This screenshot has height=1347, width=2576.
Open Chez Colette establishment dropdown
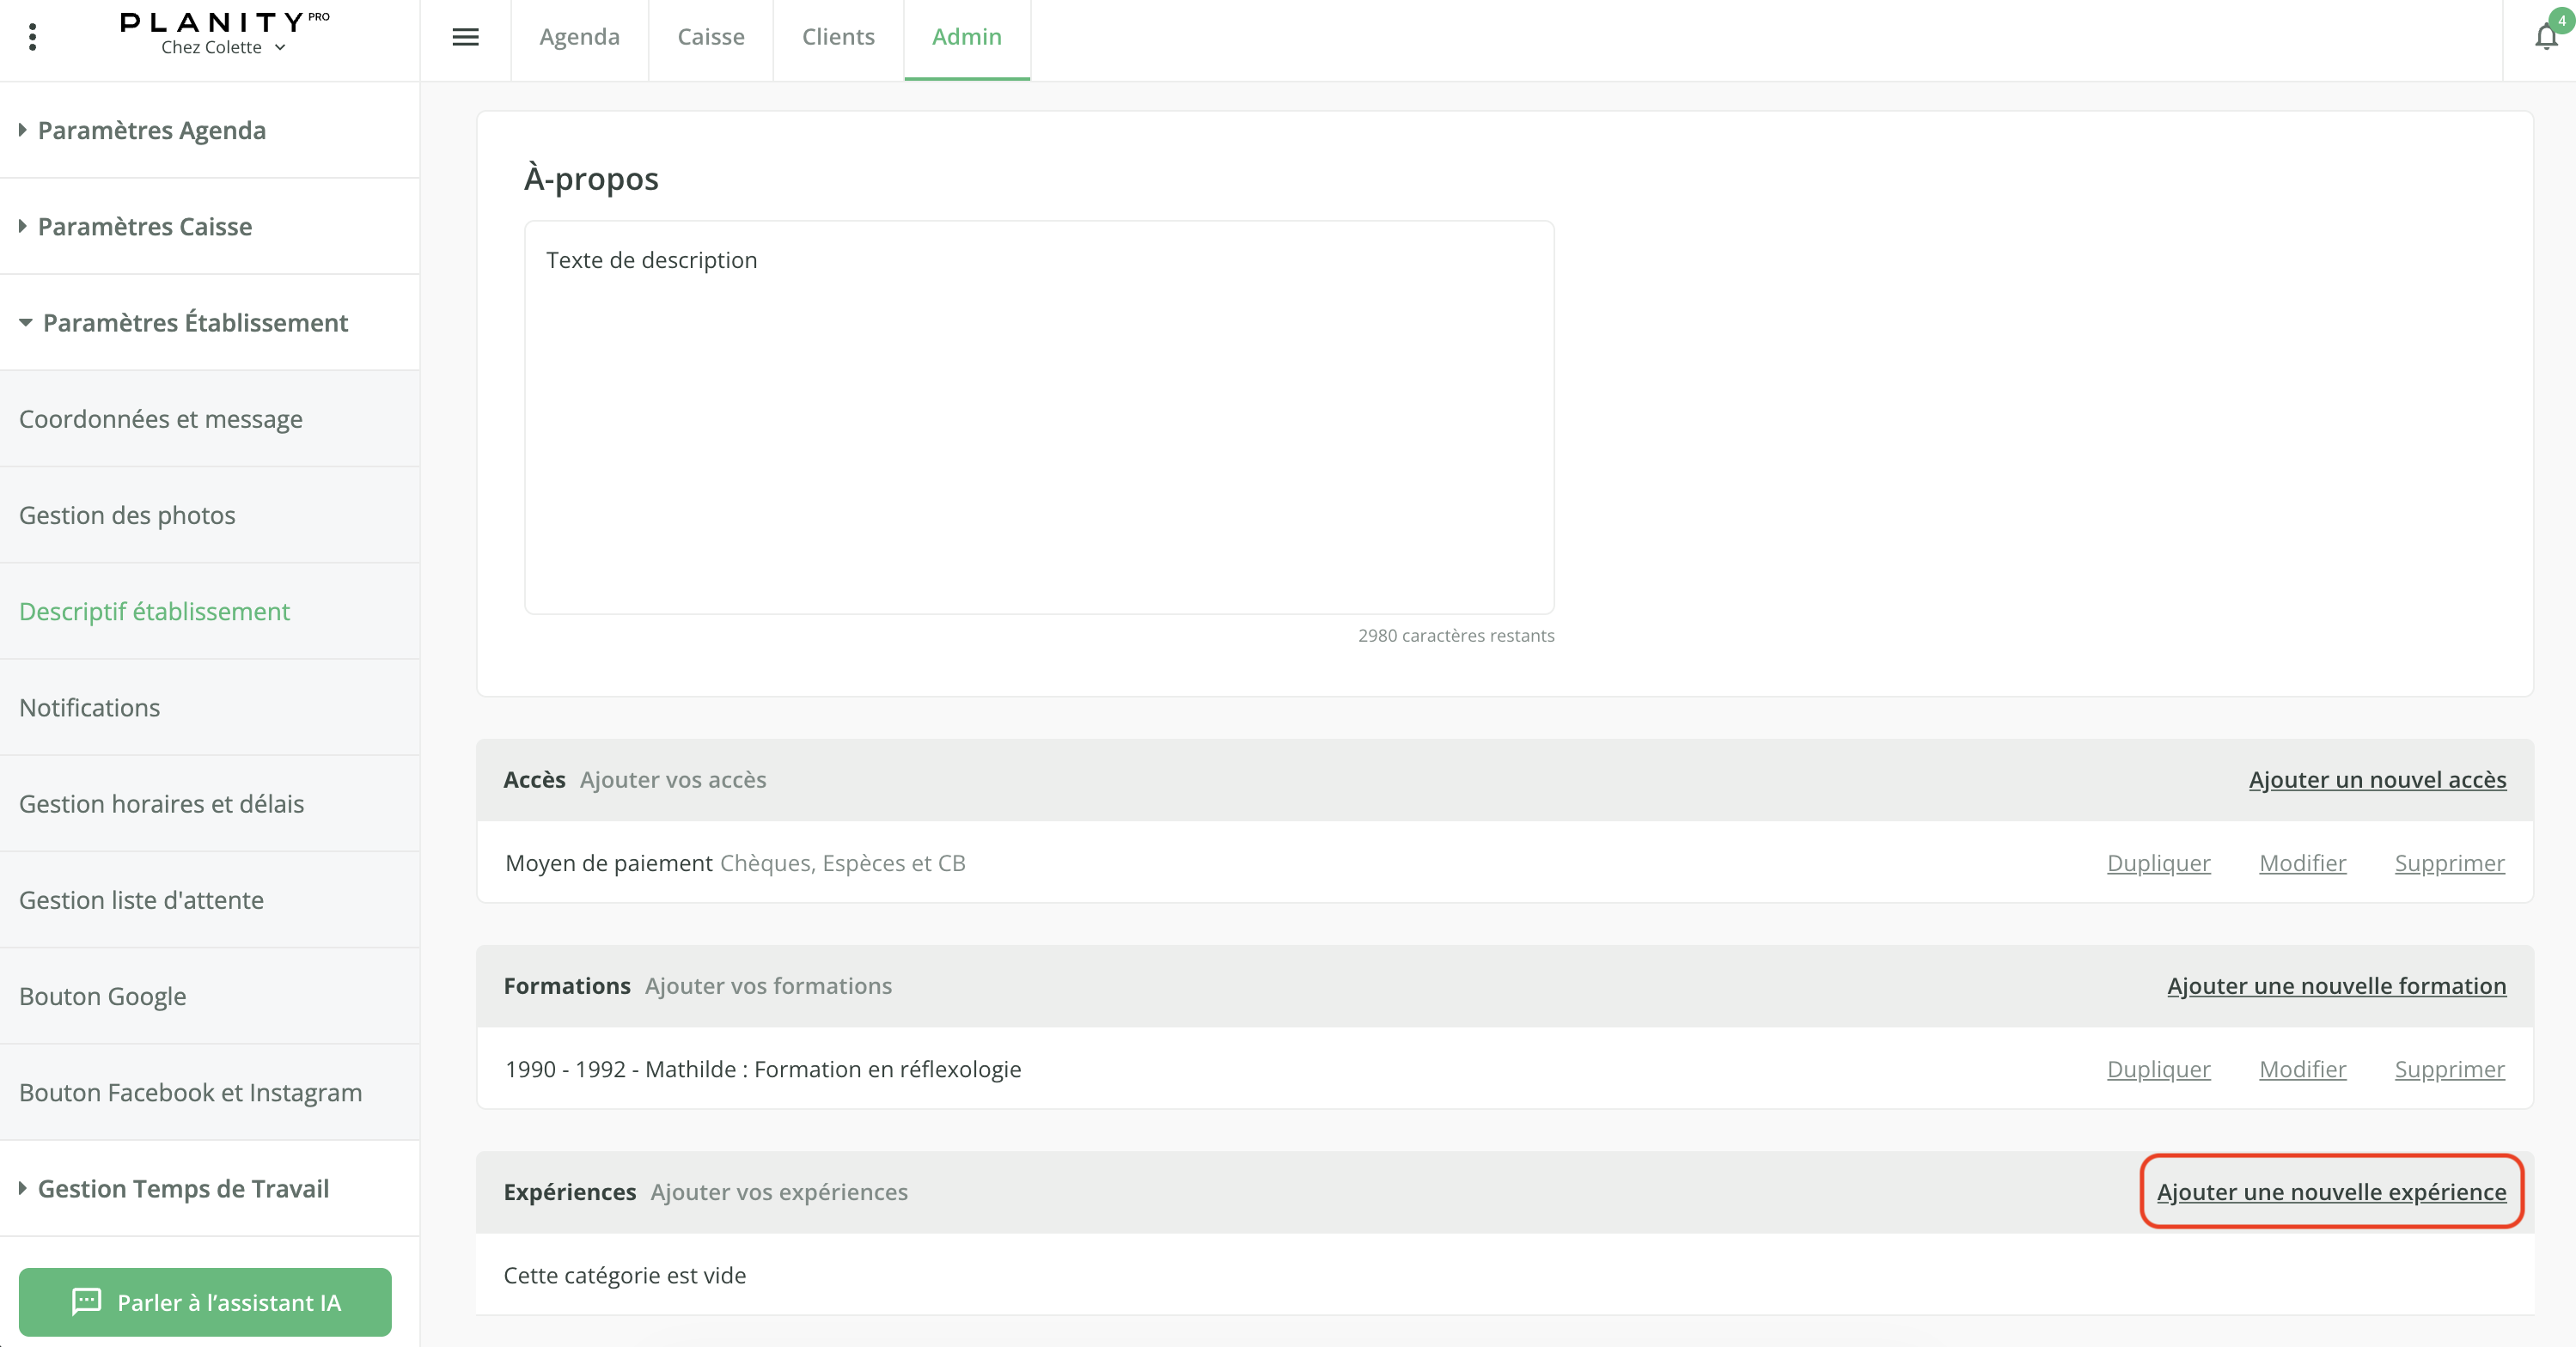click(x=223, y=47)
